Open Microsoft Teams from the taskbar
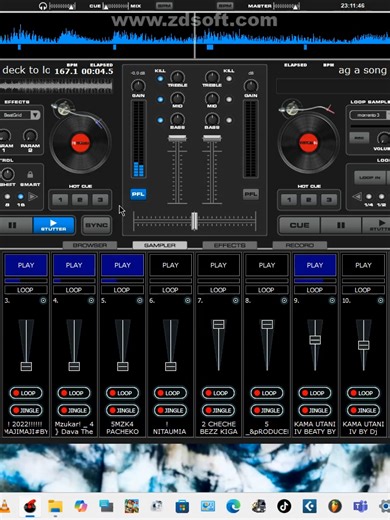Image resolution: width=390 pixels, height=520 pixels. pos(360,506)
